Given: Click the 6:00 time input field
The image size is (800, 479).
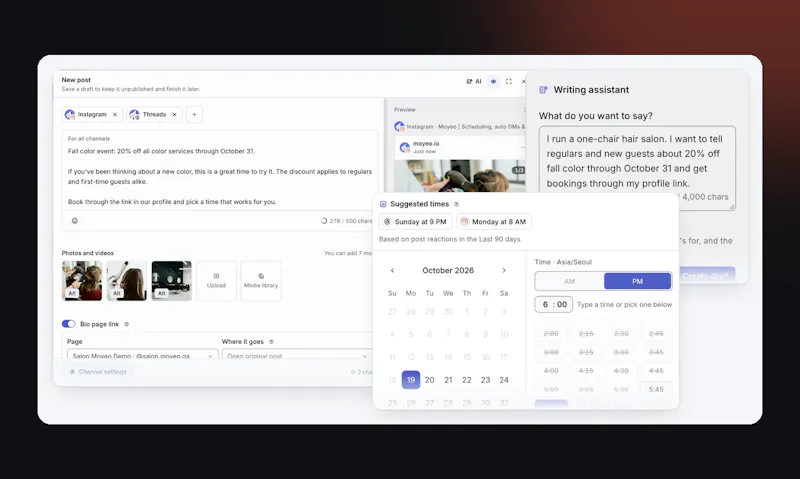Looking at the screenshot, I should pos(554,305).
